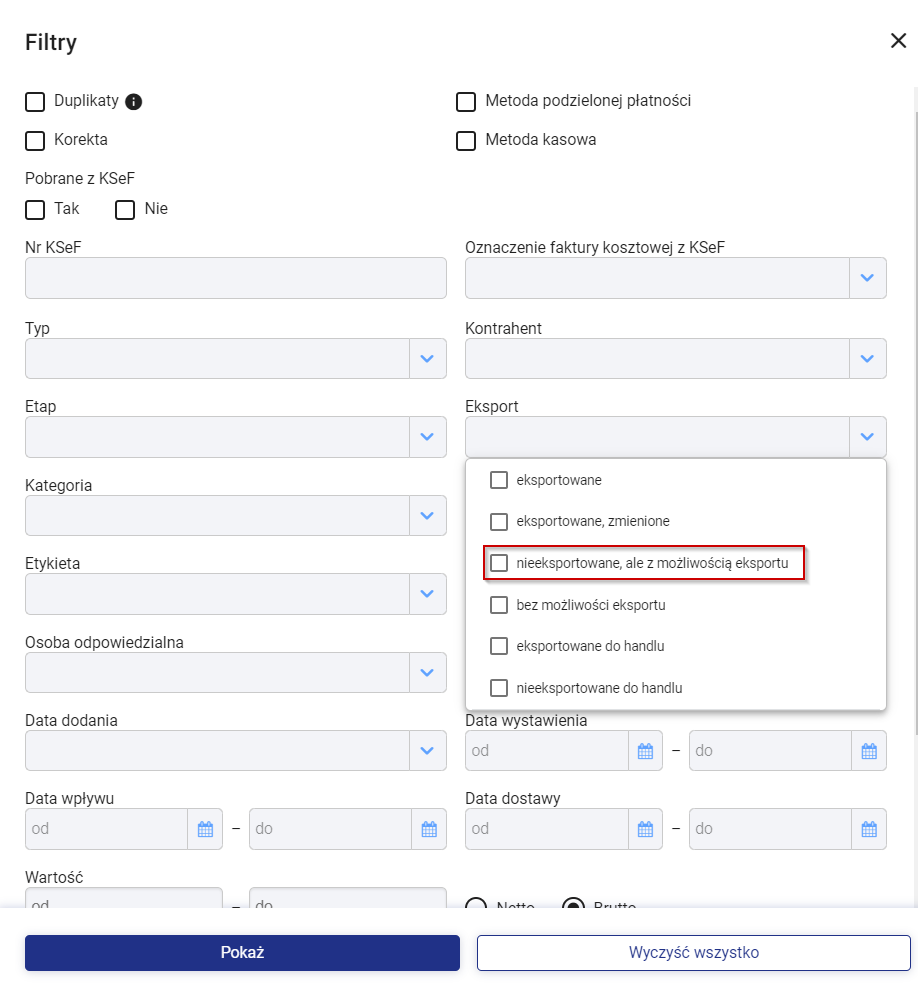The height and width of the screenshot is (988, 918).
Task: Click the Pokaż button
Action: 243,952
